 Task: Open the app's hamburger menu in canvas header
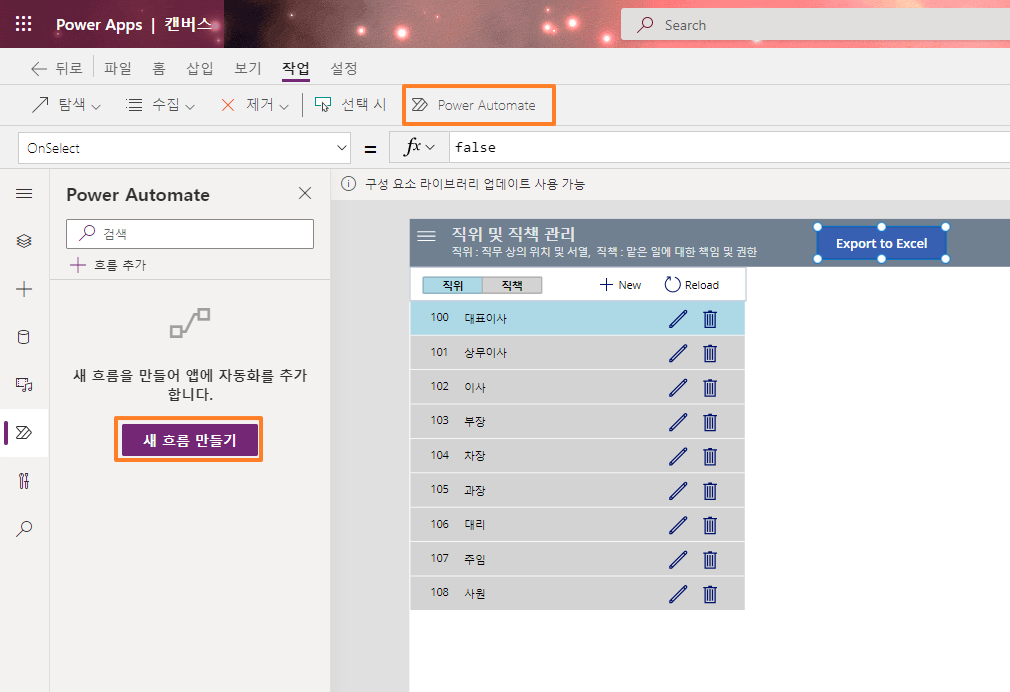point(426,236)
